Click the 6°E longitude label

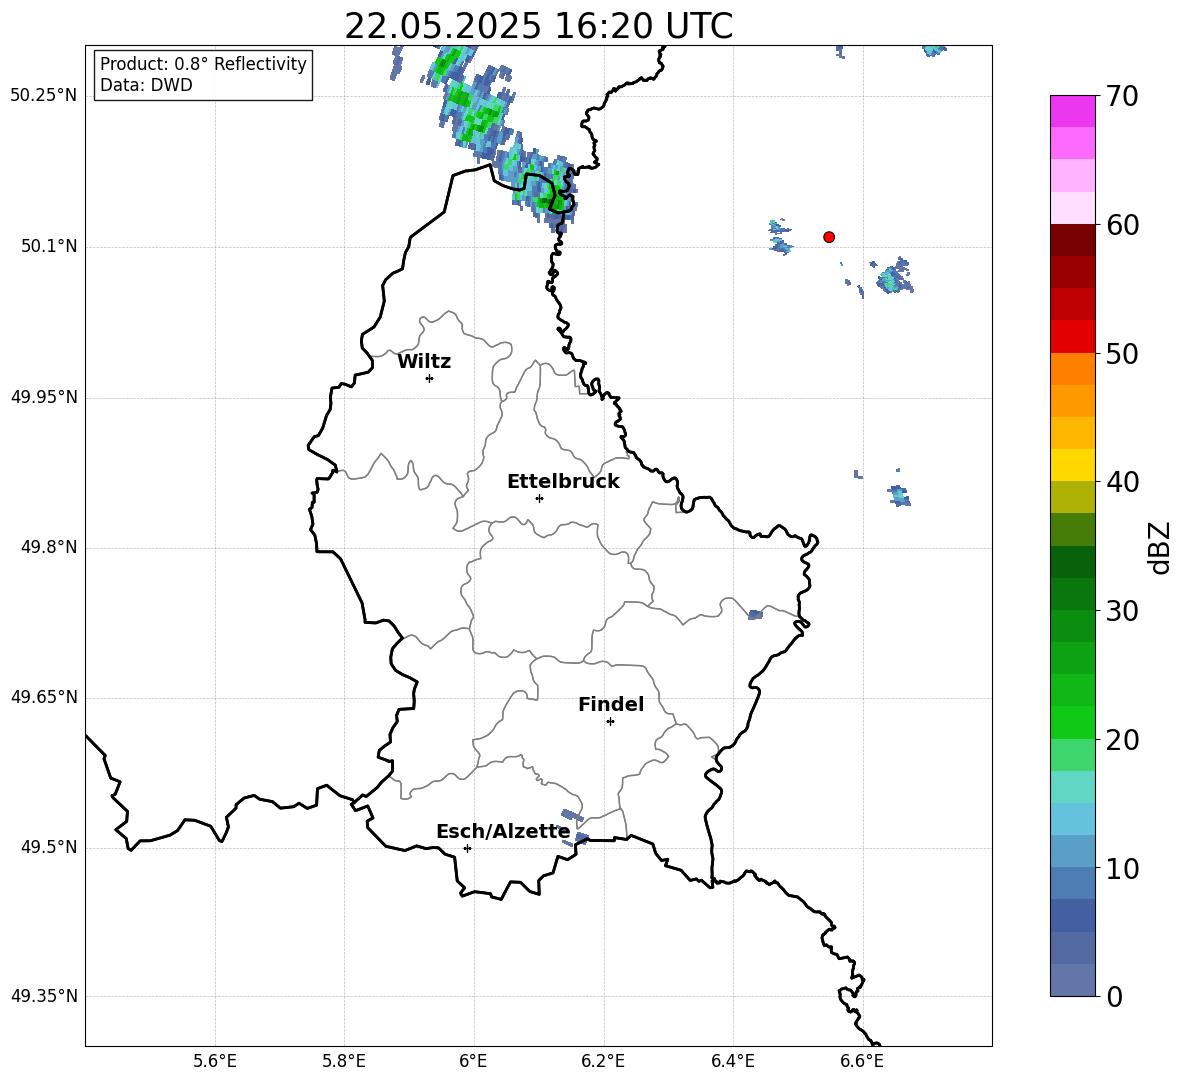(x=473, y=1061)
